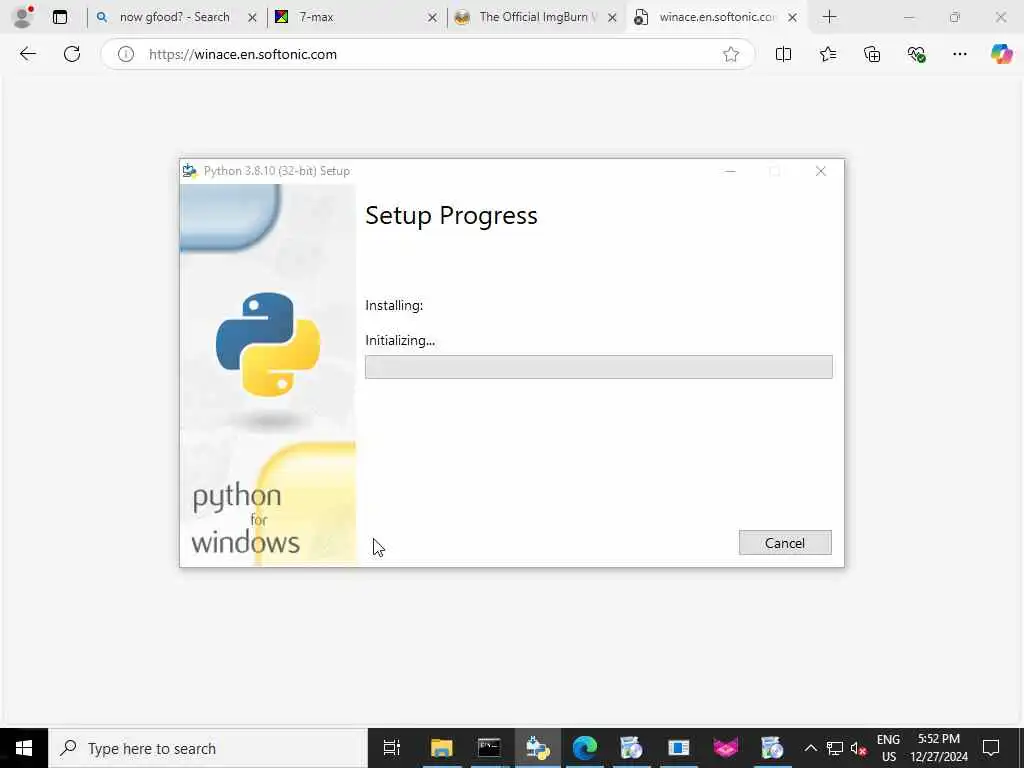Switch the ENG US input language

point(888,748)
